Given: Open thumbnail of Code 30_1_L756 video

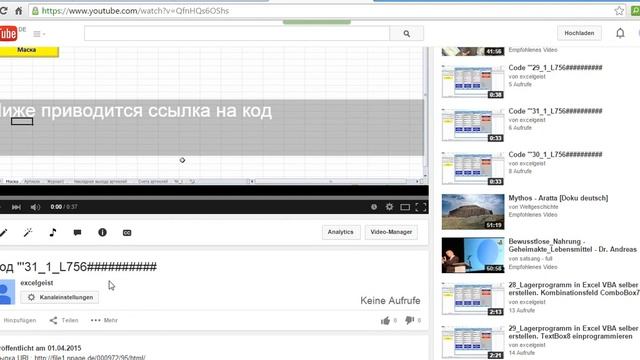Looking at the screenshot, I should tap(473, 168).
